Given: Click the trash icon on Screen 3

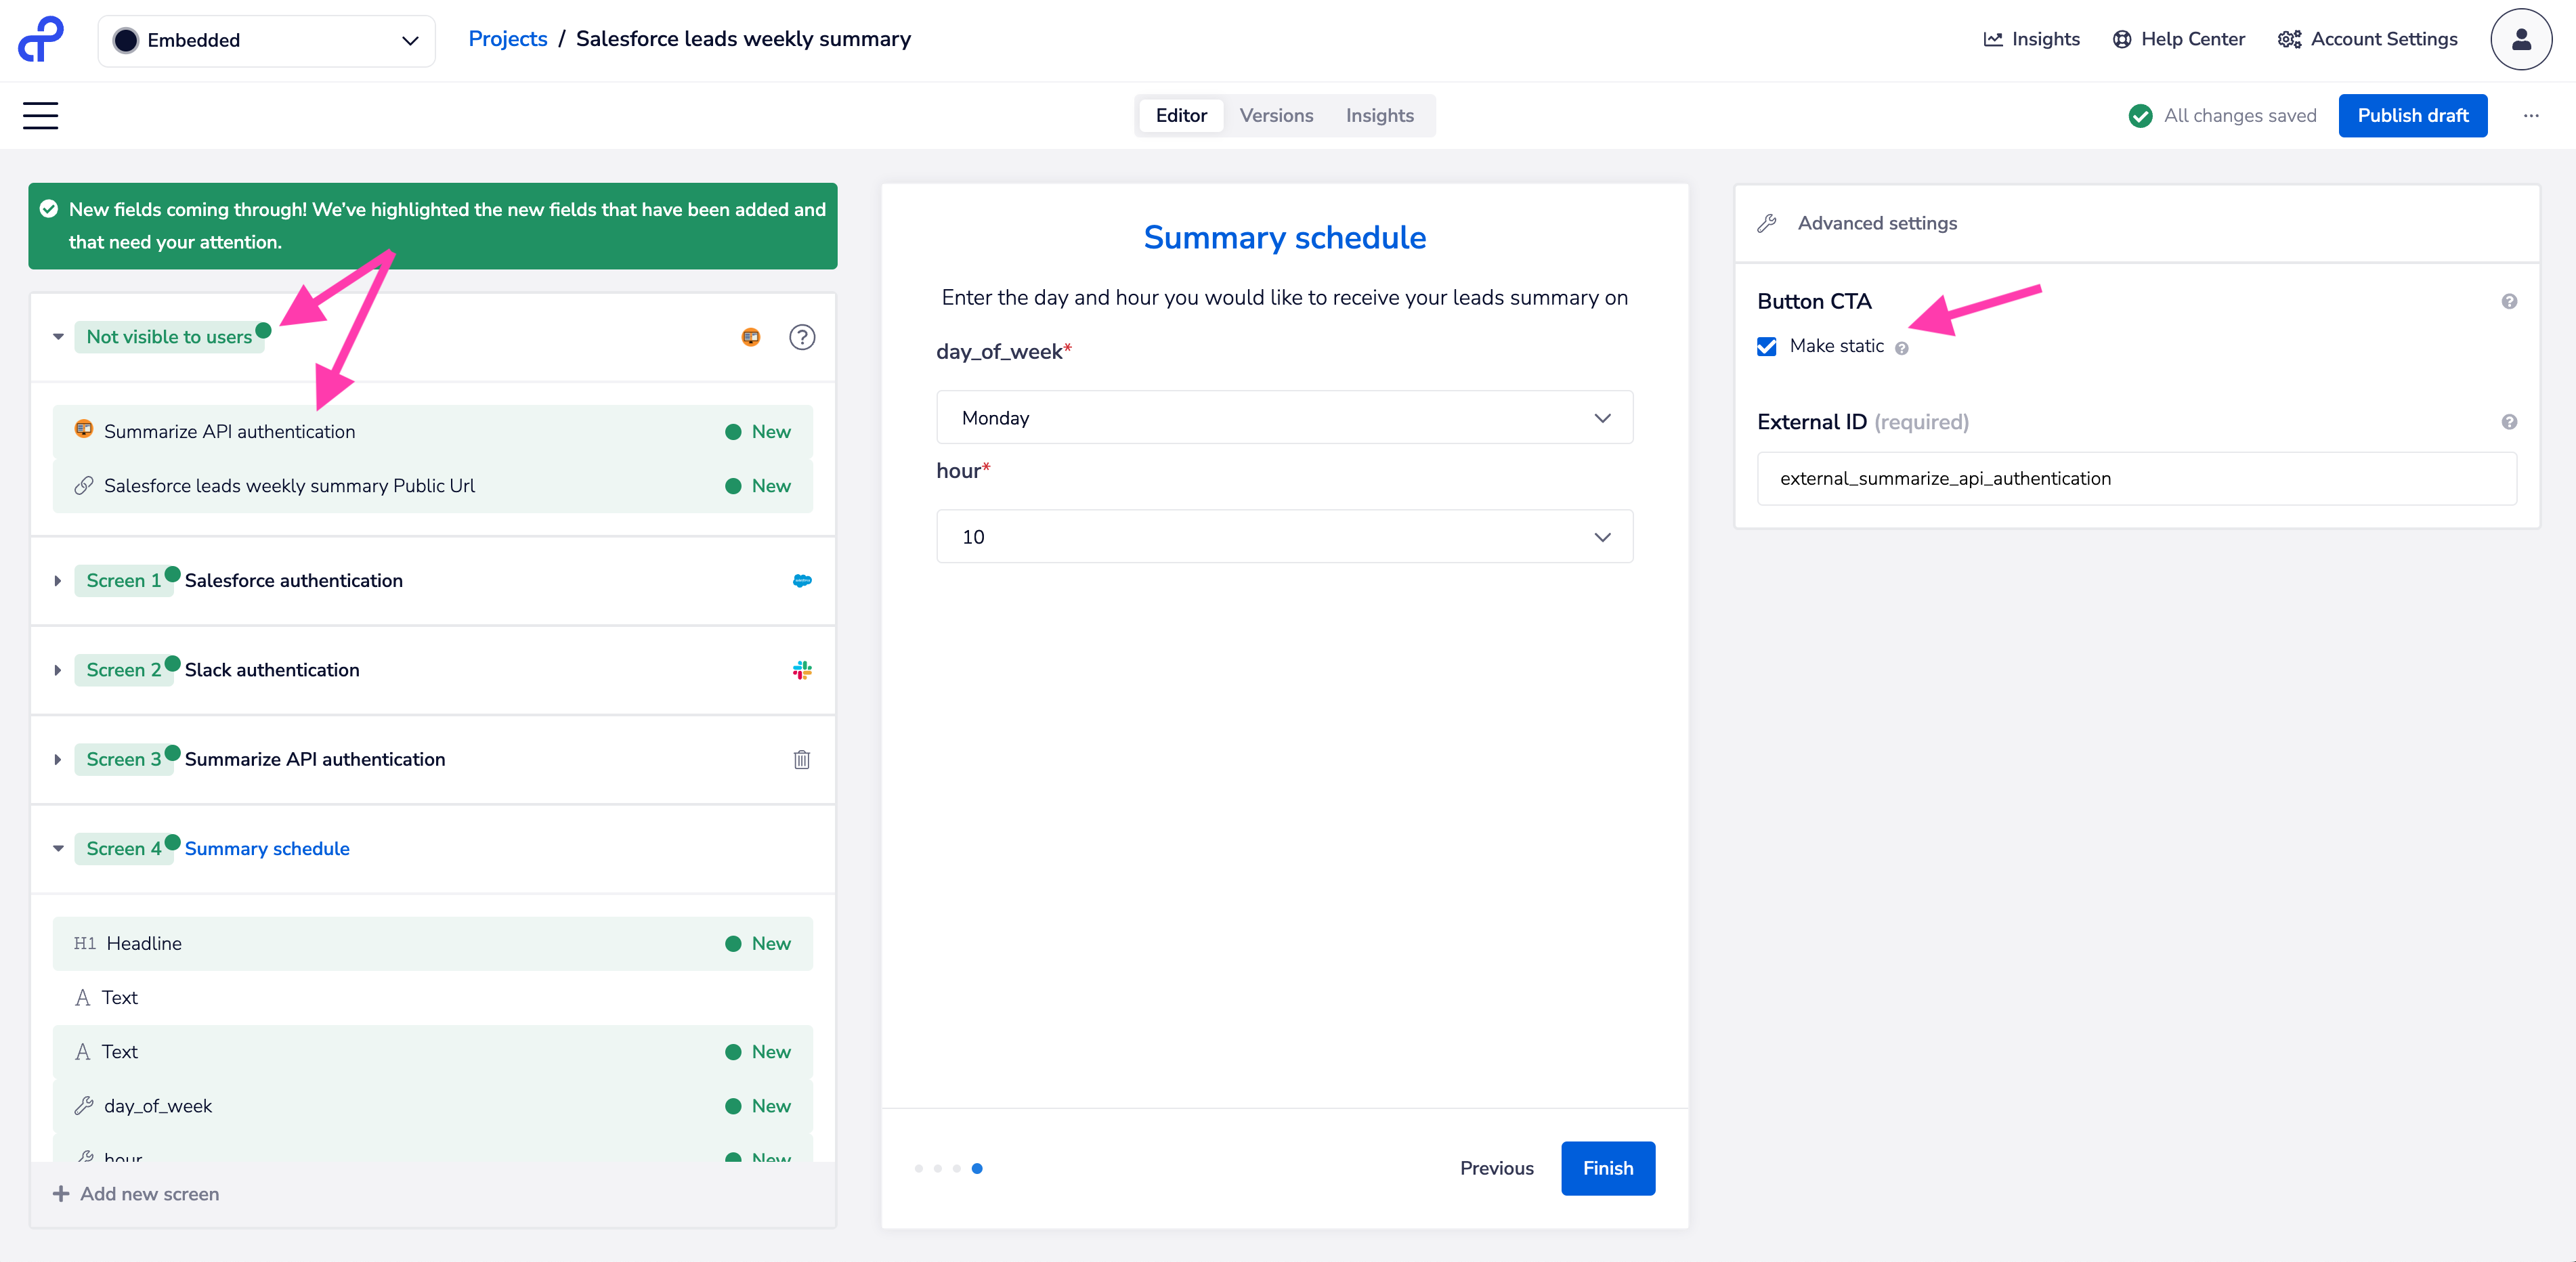Looking at the screenshot, I should point(801,759).
